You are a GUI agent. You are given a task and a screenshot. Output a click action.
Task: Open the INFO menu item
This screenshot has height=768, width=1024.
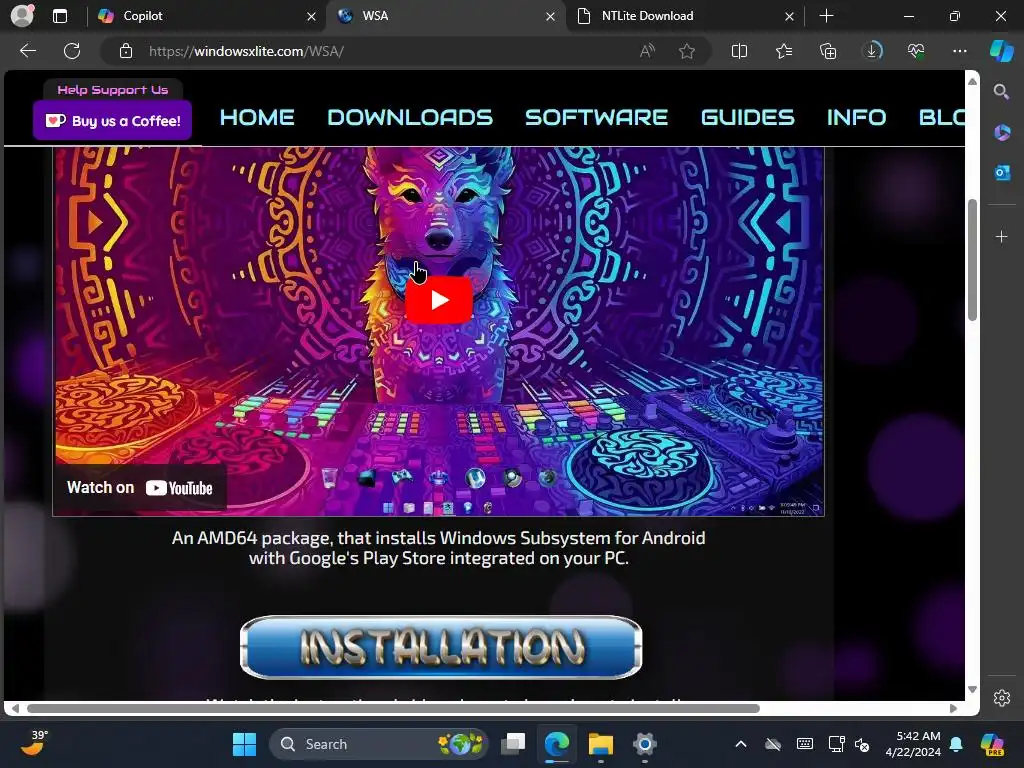(x=856, y=118)
